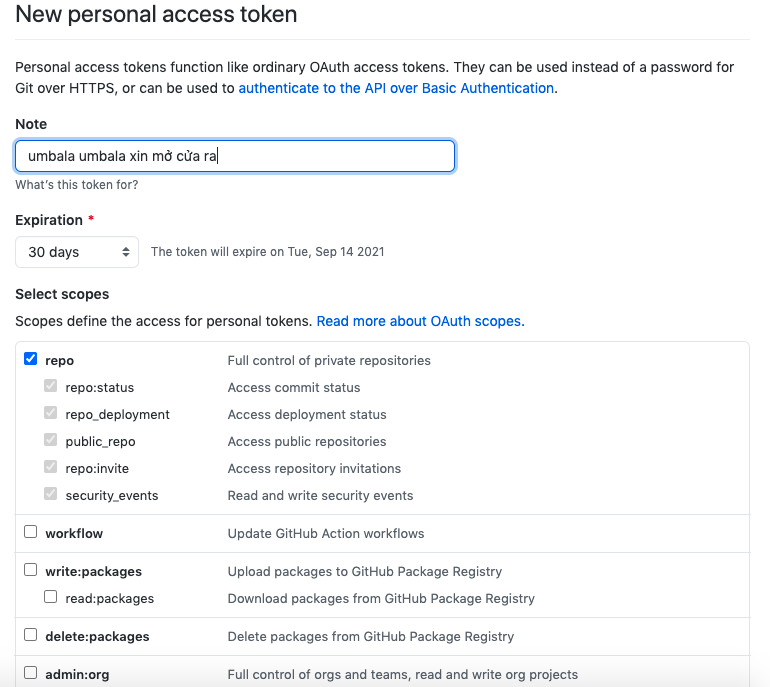
Task: Click the security_events checkbox
Action: (50, 494)
